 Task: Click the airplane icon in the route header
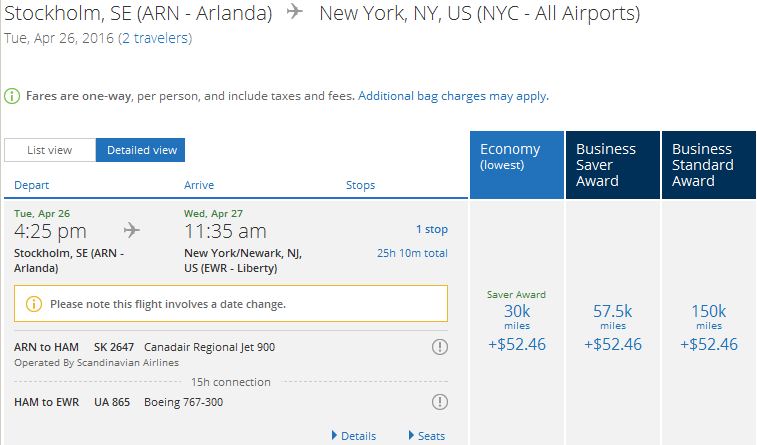295,13
